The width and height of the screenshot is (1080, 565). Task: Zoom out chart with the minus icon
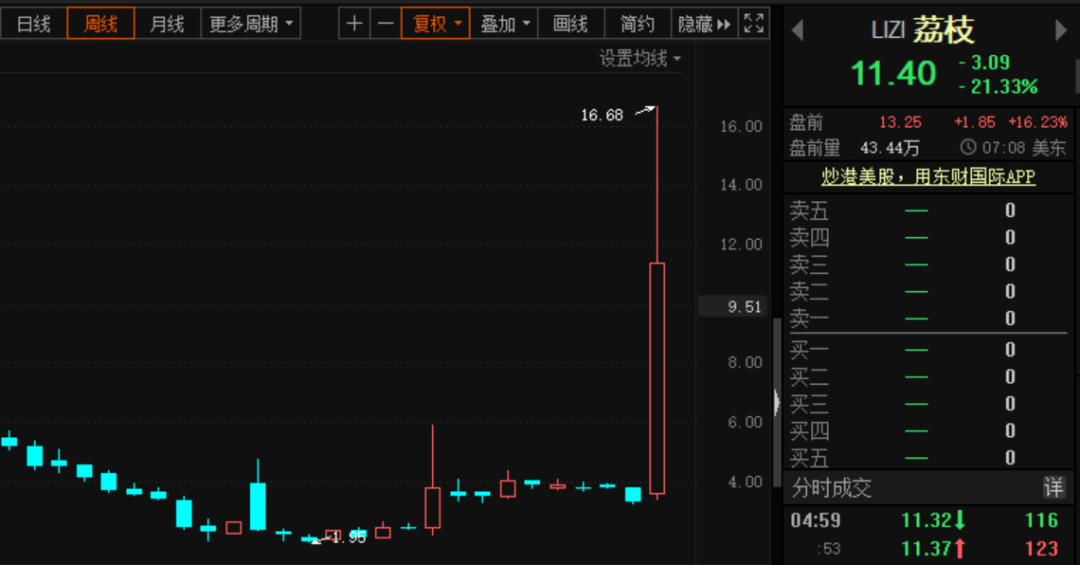point(386,23)
